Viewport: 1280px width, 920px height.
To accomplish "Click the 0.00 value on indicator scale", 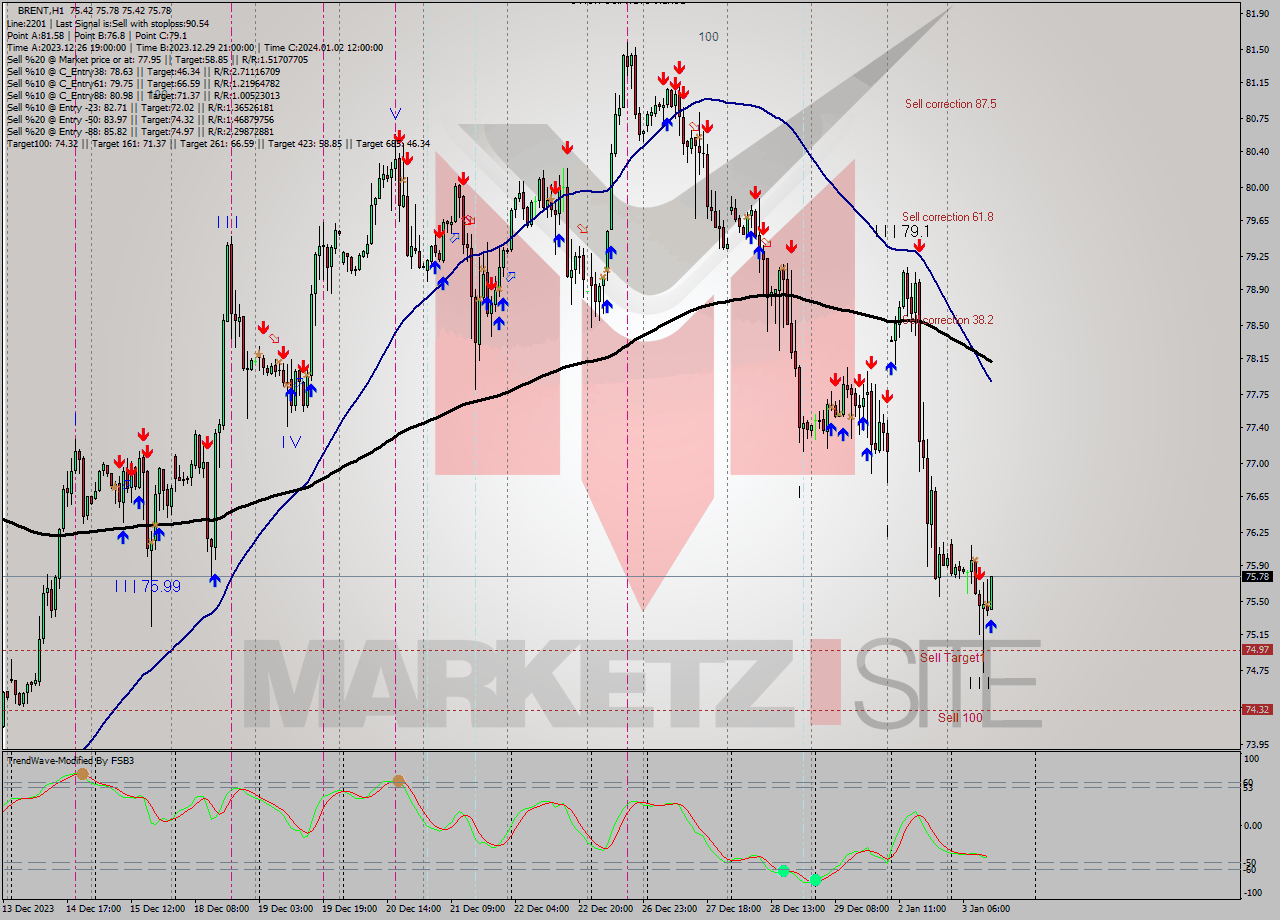I will pyautogui.click(x=1255, y=826).
